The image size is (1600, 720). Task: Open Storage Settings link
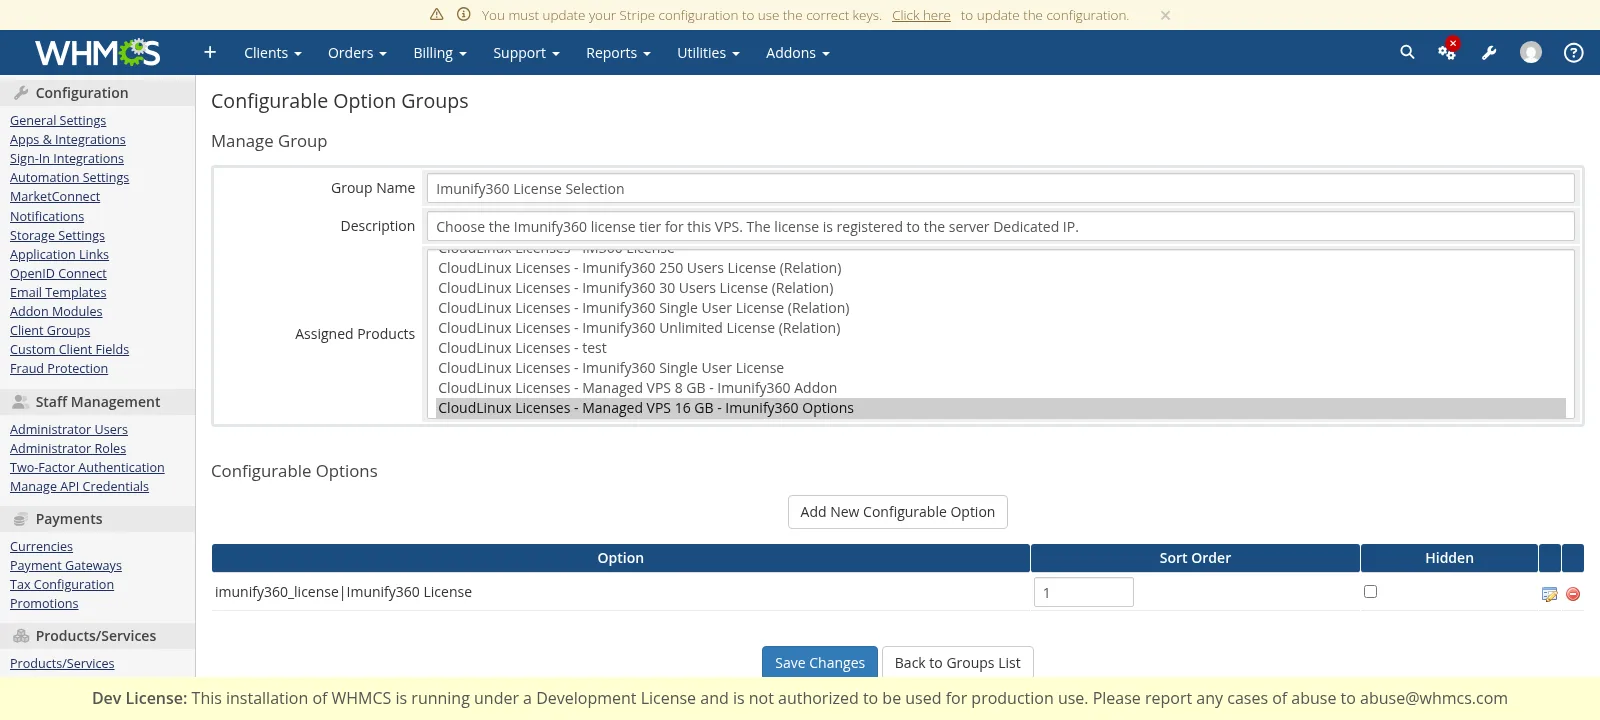[57, 235]
